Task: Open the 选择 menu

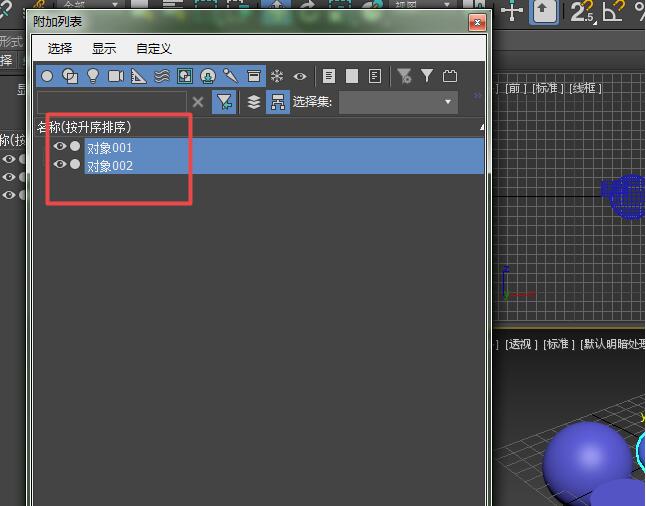Action: pos(60,49)
